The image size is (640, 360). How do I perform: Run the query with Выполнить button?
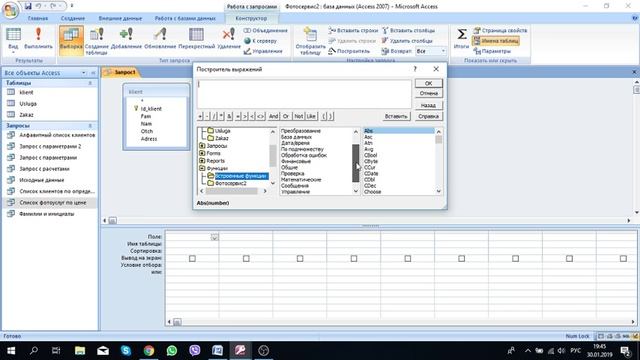(38, 40)
